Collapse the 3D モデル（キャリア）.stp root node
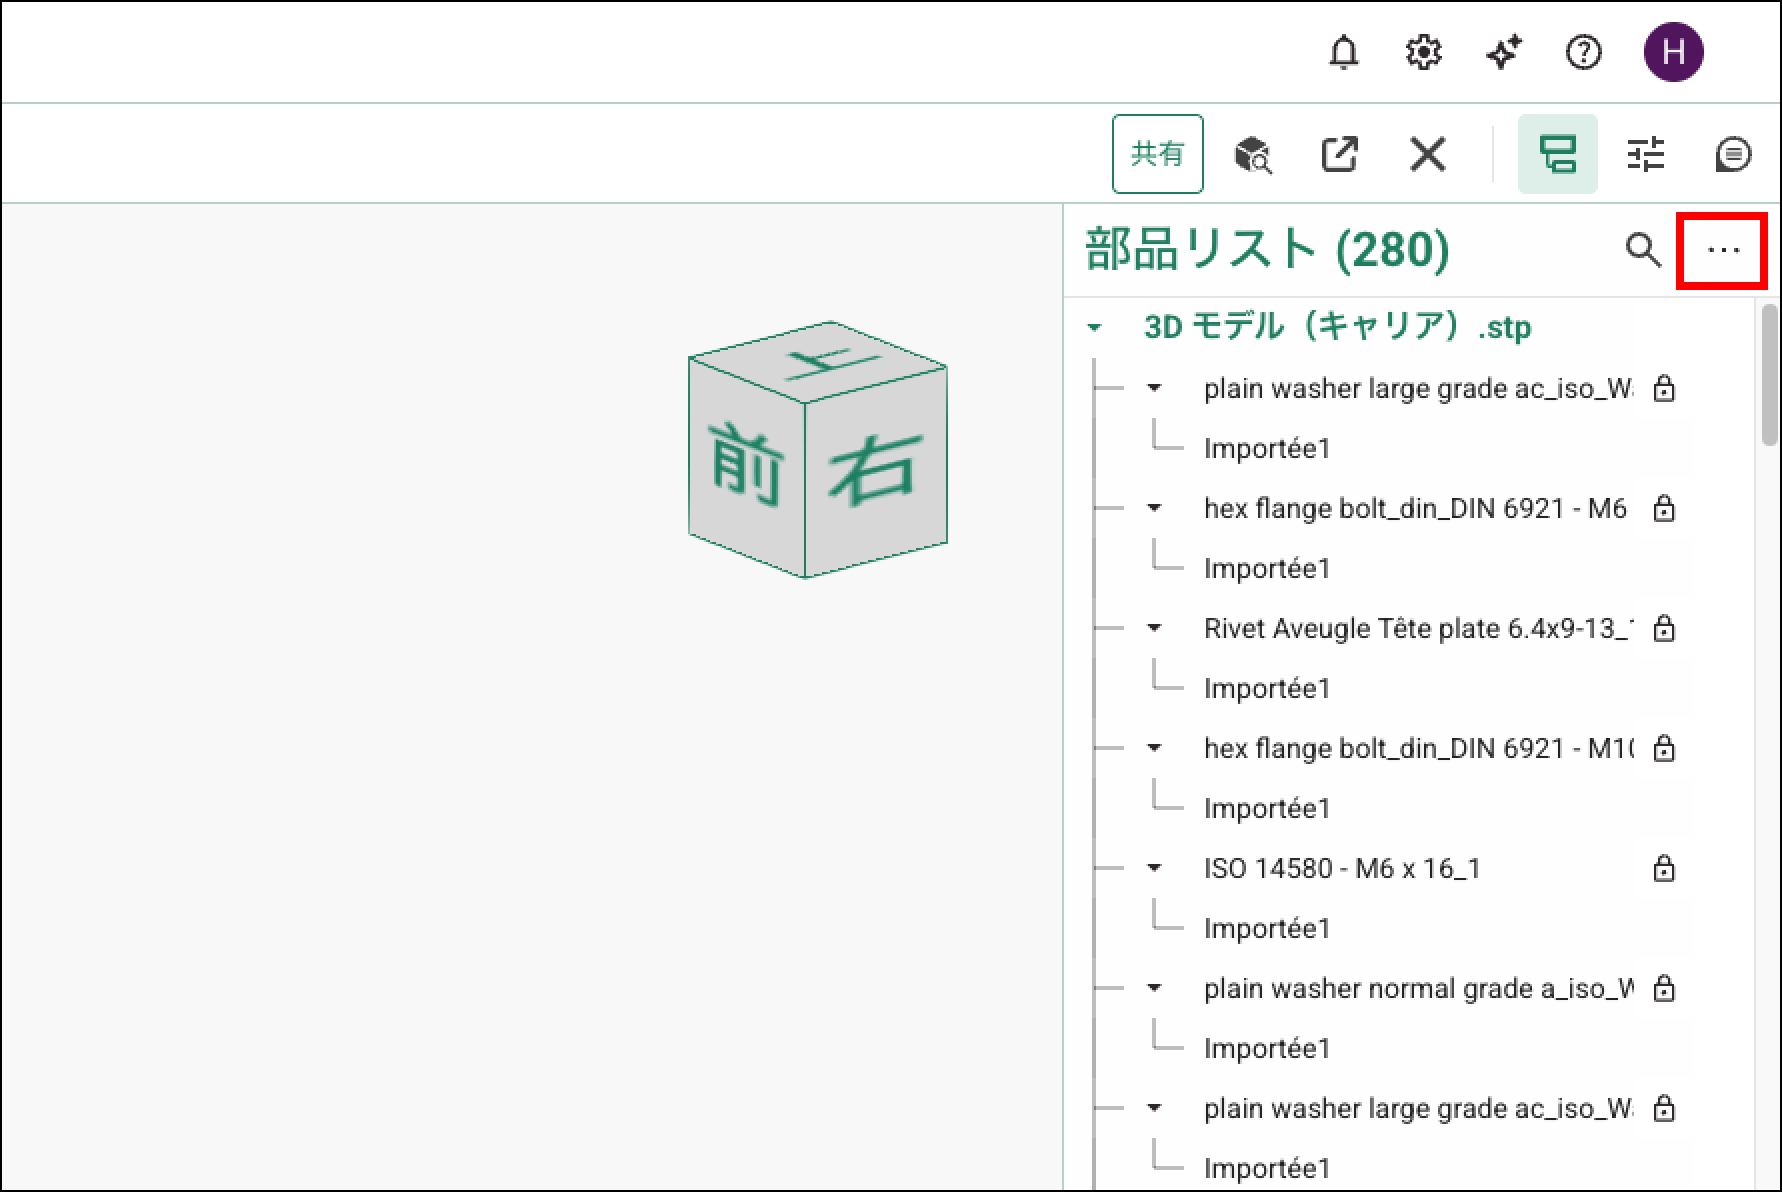The height and width of the screenshot is (1192, 1782). point(1095,328)
